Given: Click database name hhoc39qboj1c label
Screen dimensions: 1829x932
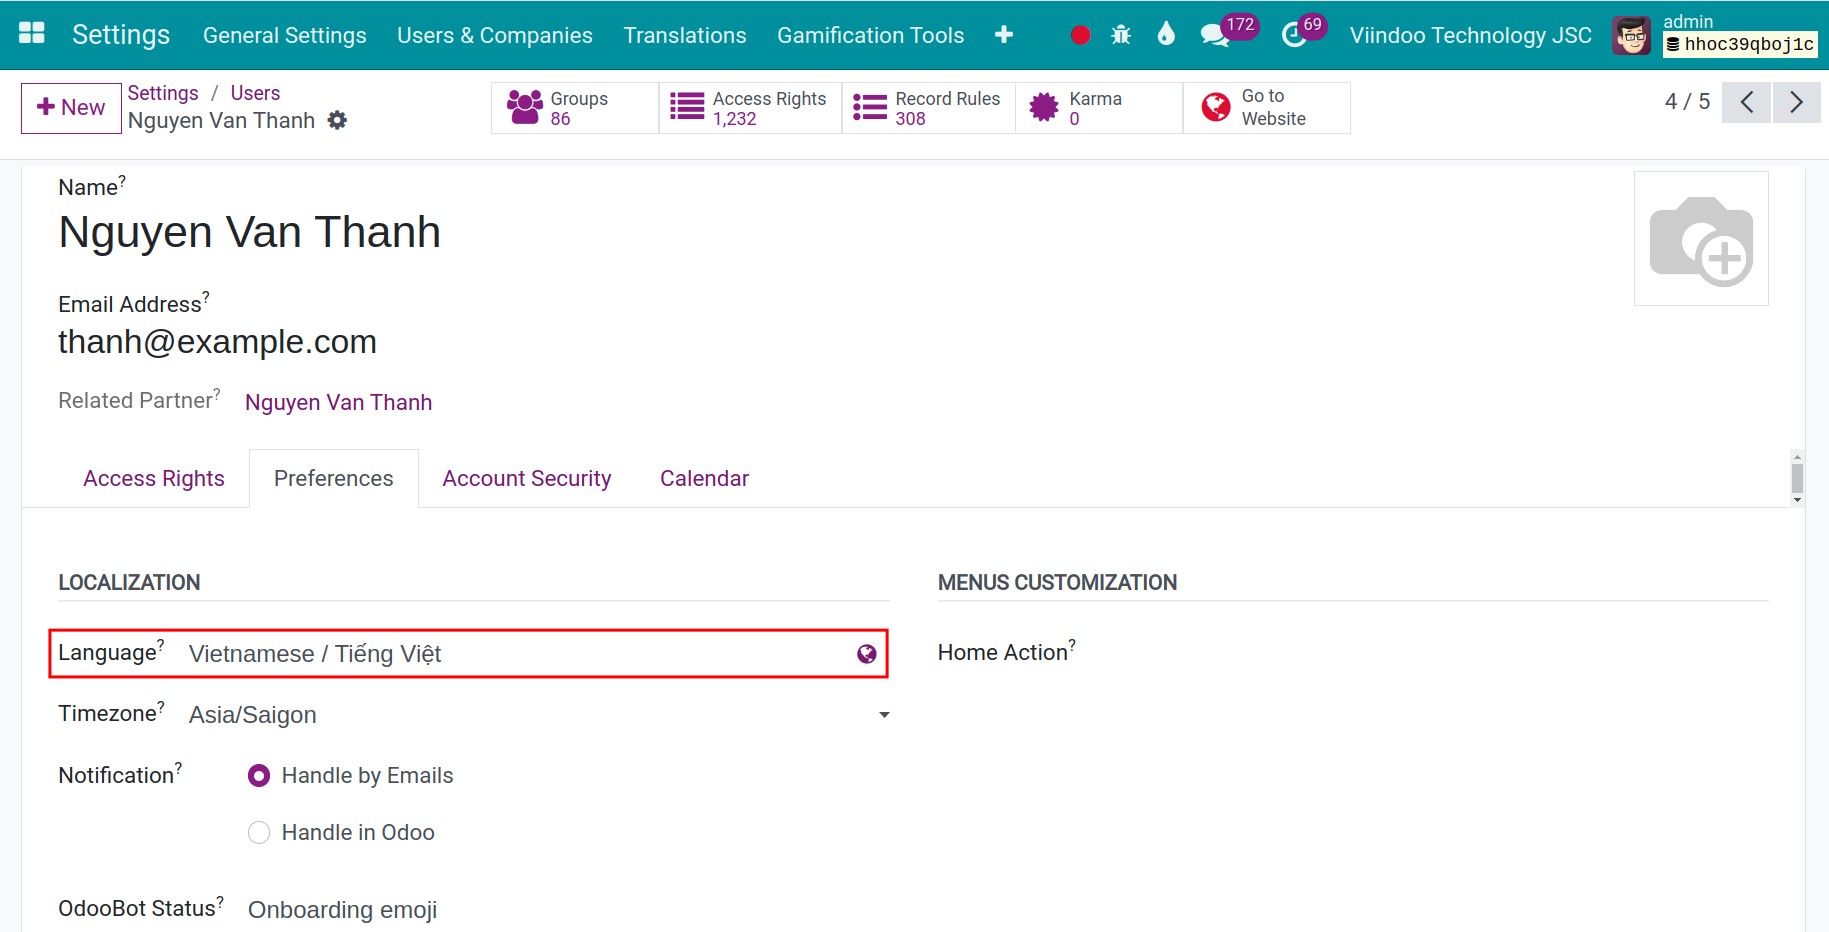Looking at the screenshot, I should click(x=1740, y=44).
